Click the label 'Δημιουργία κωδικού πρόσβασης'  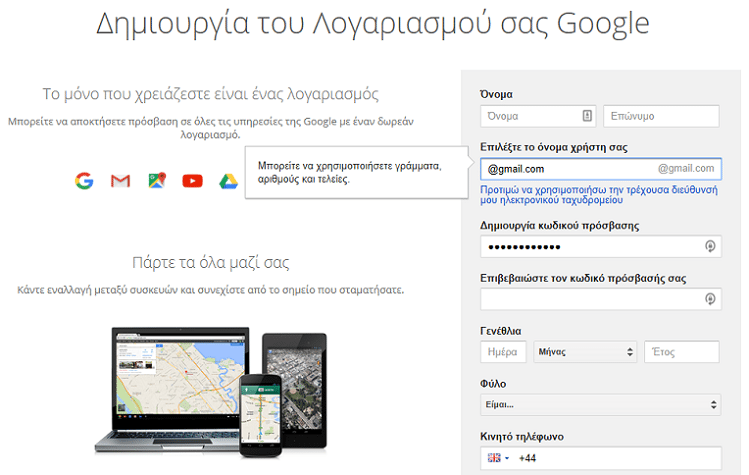click(559, 226)
